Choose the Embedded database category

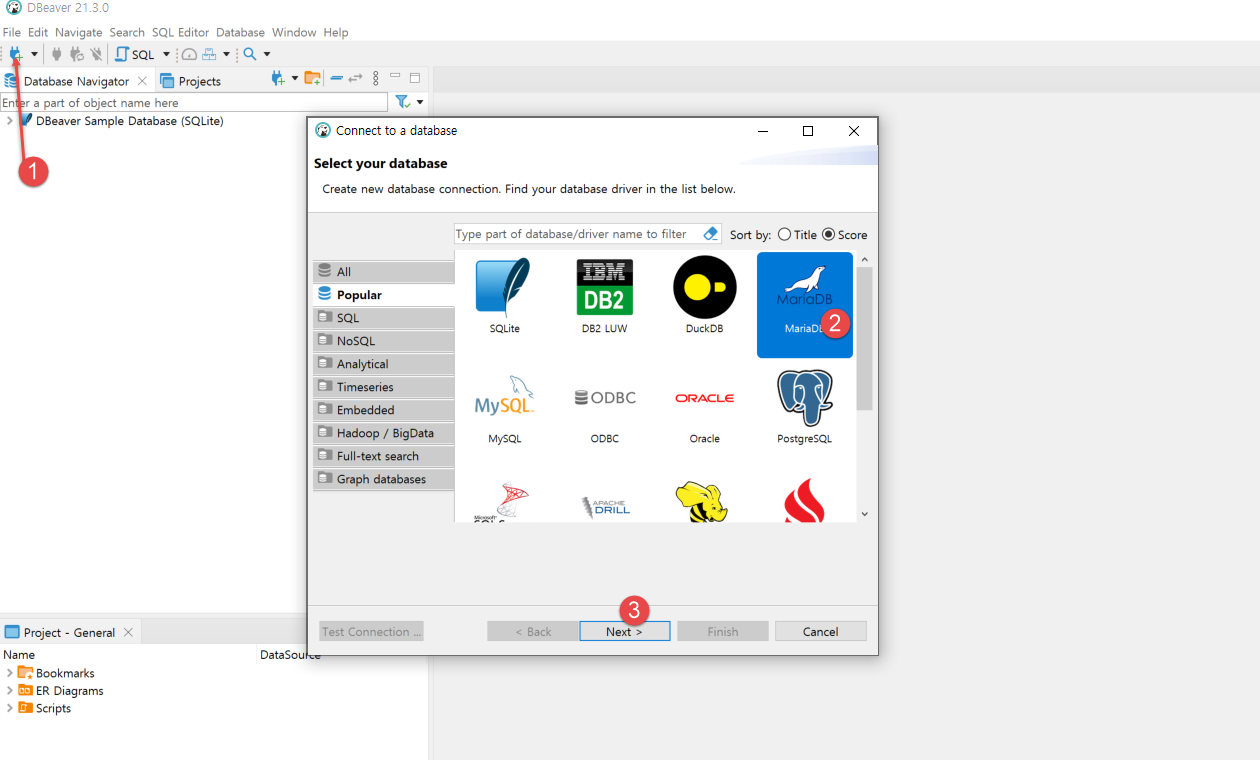(x=384, y=410)
